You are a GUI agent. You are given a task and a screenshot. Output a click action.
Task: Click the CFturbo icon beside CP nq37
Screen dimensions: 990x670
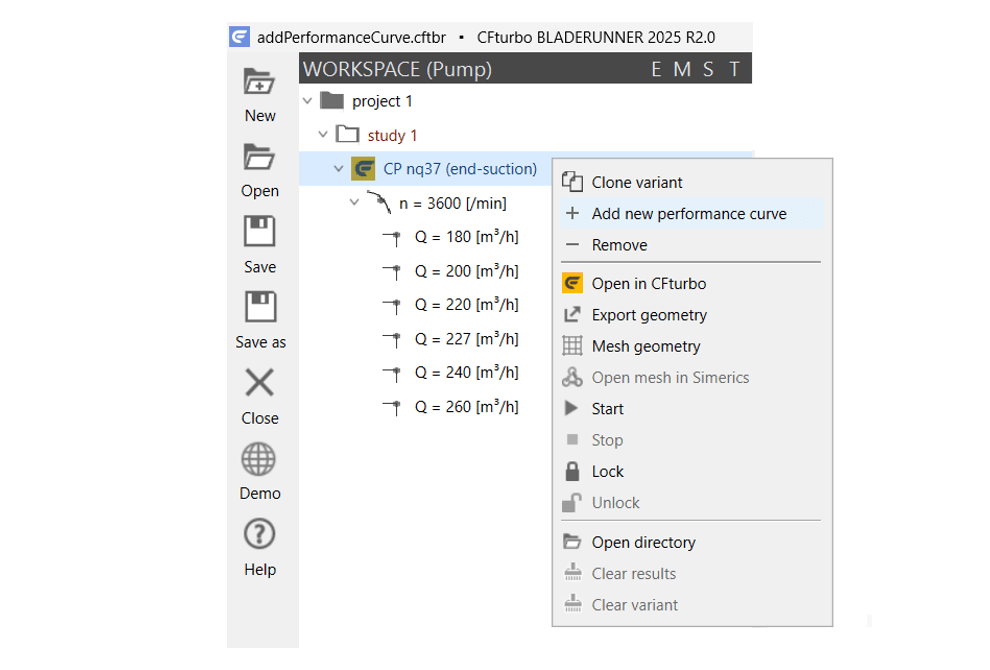click(363, 169)
